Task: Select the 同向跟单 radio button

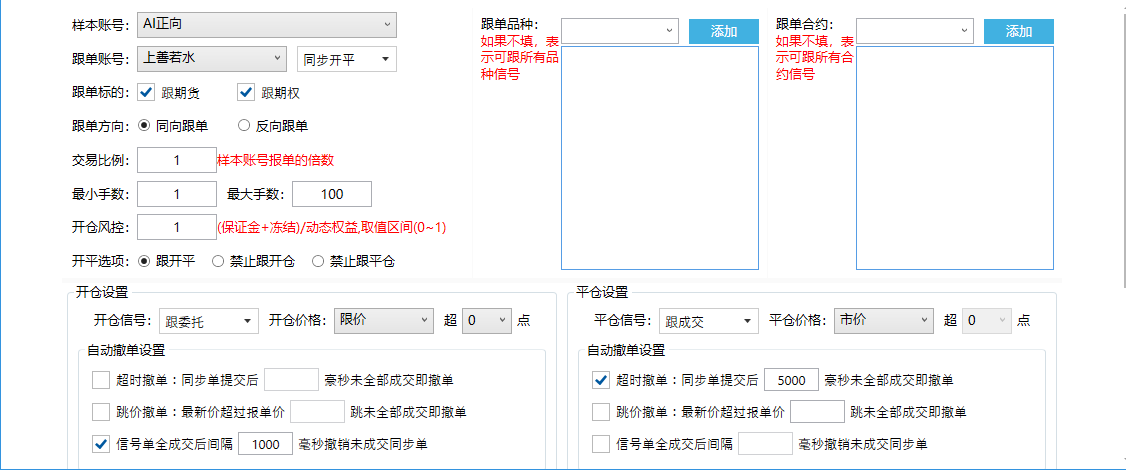Action: tap(144, 126)
